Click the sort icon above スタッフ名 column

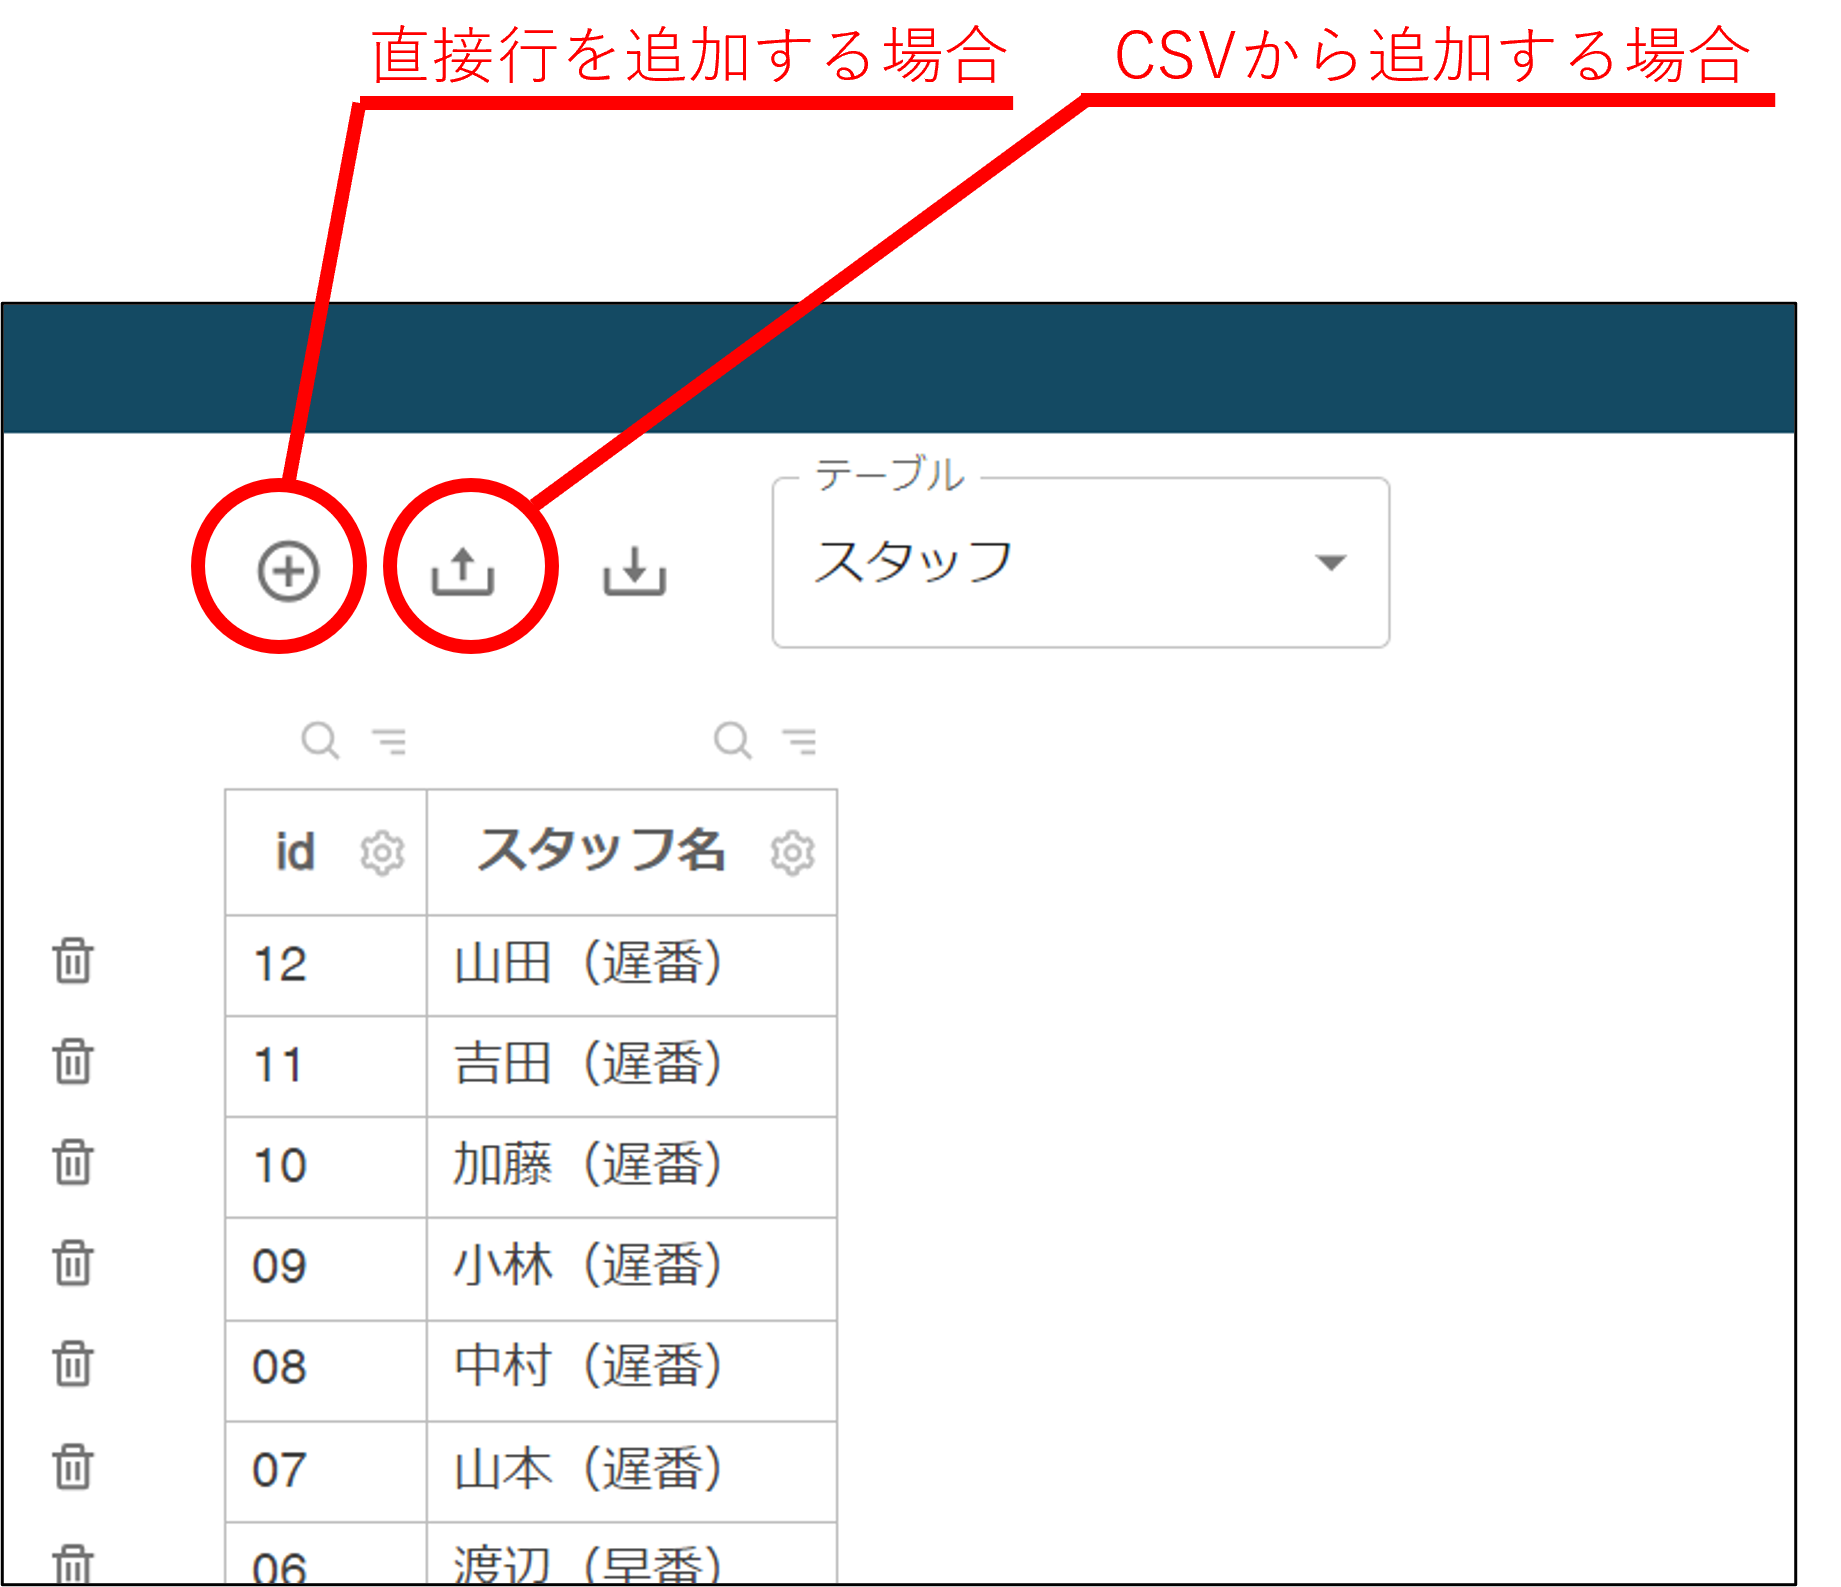click(x=800, y=741)
